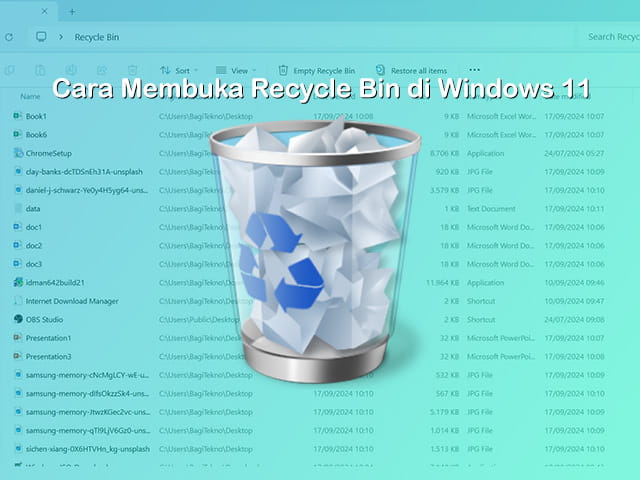Select the Presentation3 file name
The height and width of the screenshot is (480, 640).
click(x=49, y=356)
